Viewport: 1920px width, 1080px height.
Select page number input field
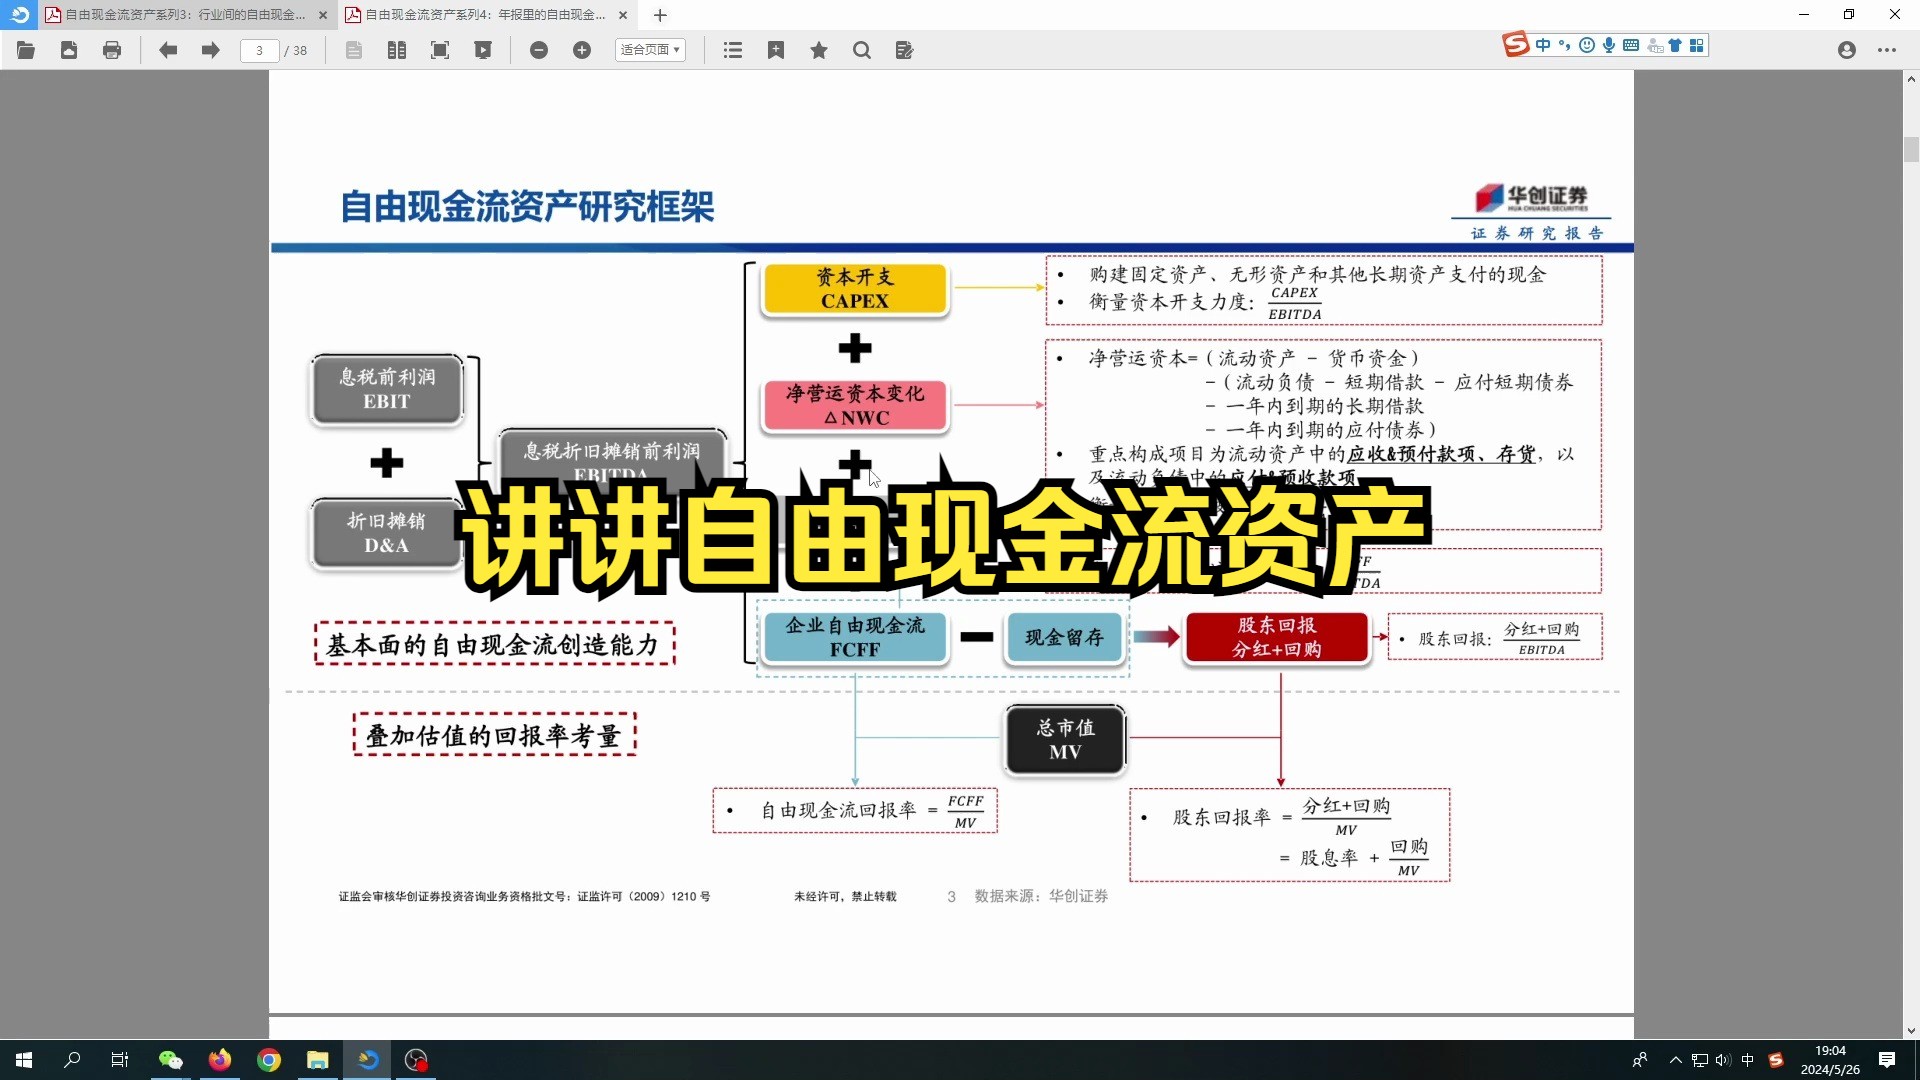(x=258, y=50)
